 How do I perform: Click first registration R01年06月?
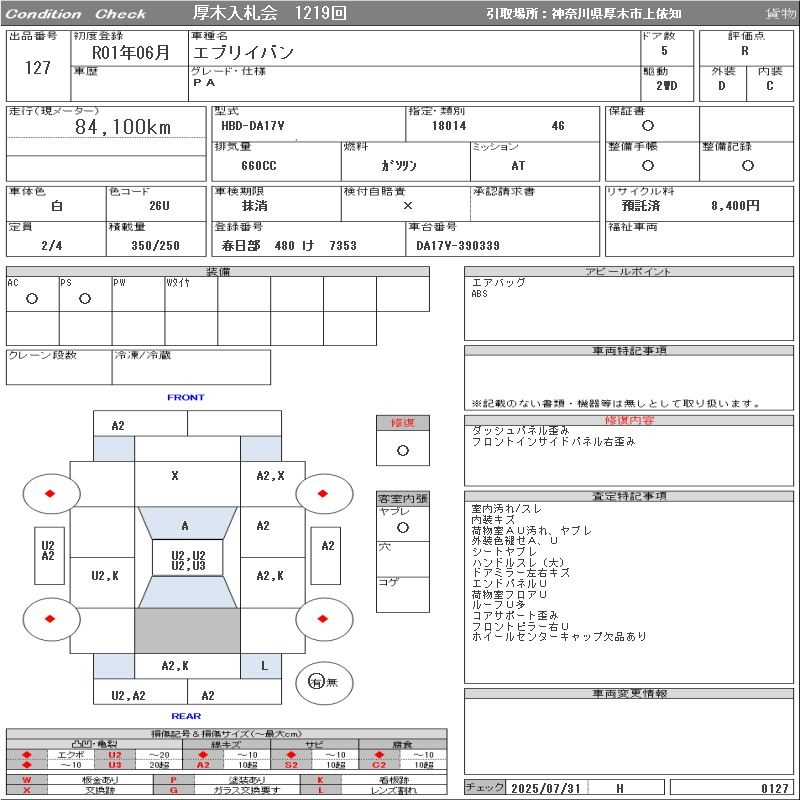(131, 52)
